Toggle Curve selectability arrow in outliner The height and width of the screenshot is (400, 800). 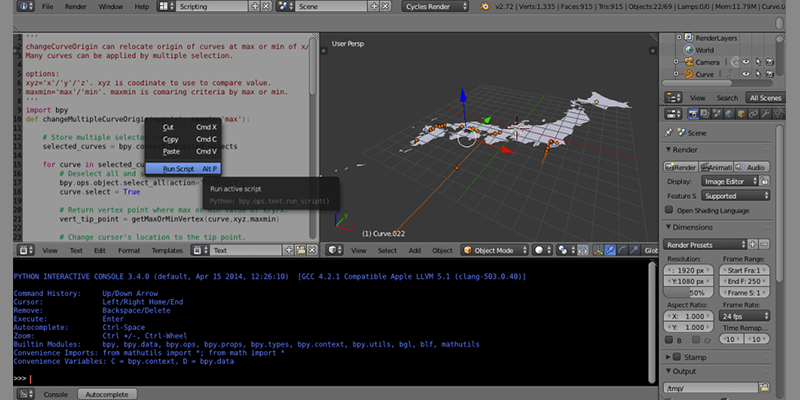pyautogui.click(x=758, y=74)
